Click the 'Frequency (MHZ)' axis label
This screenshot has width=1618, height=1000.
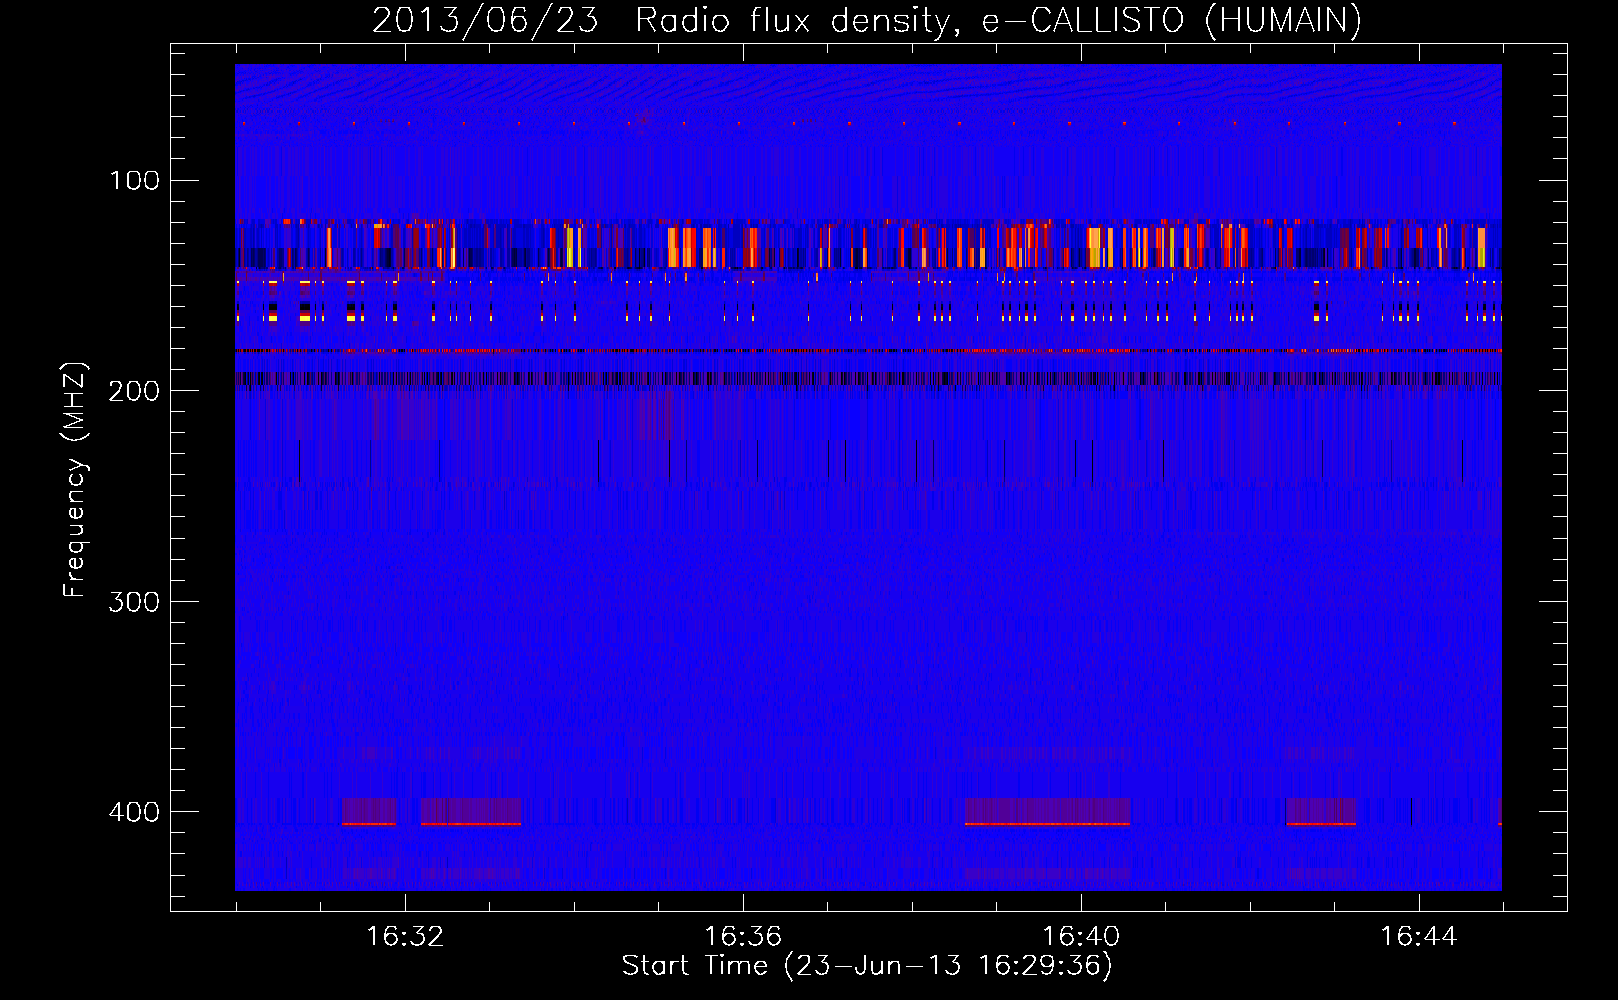pos(75,480)
